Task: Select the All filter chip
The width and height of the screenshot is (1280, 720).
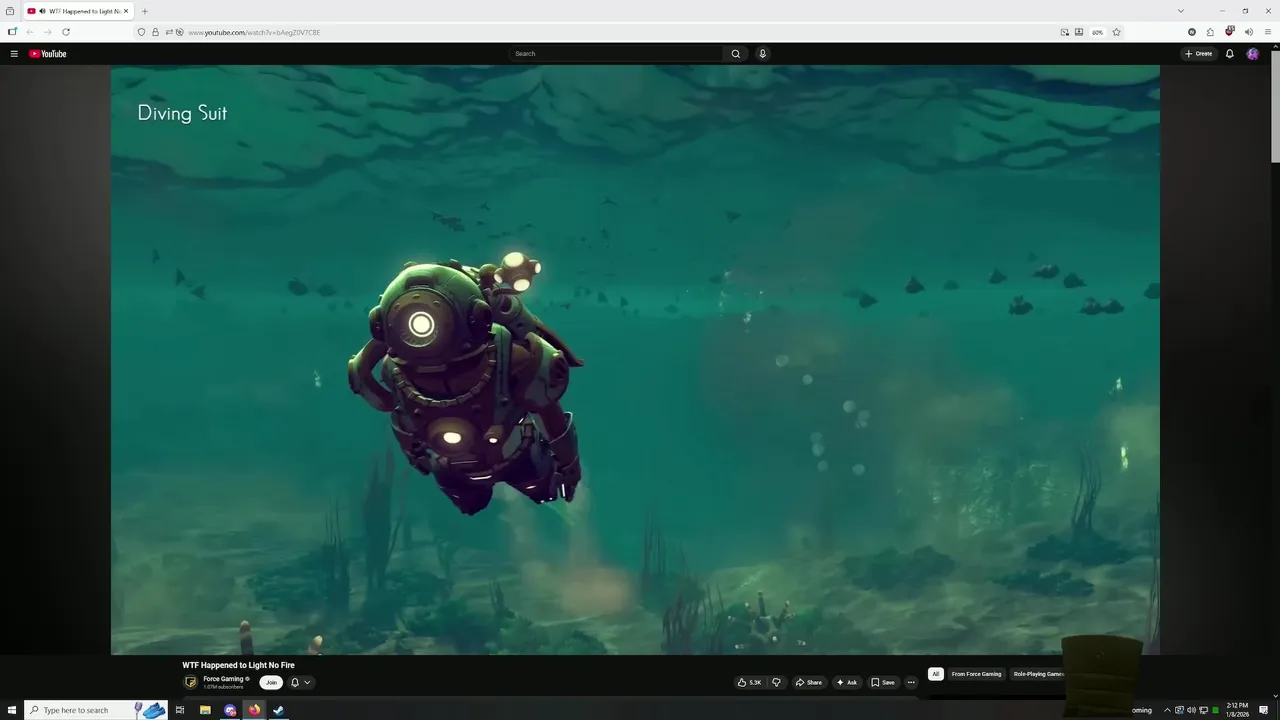Action: [936, 674]
